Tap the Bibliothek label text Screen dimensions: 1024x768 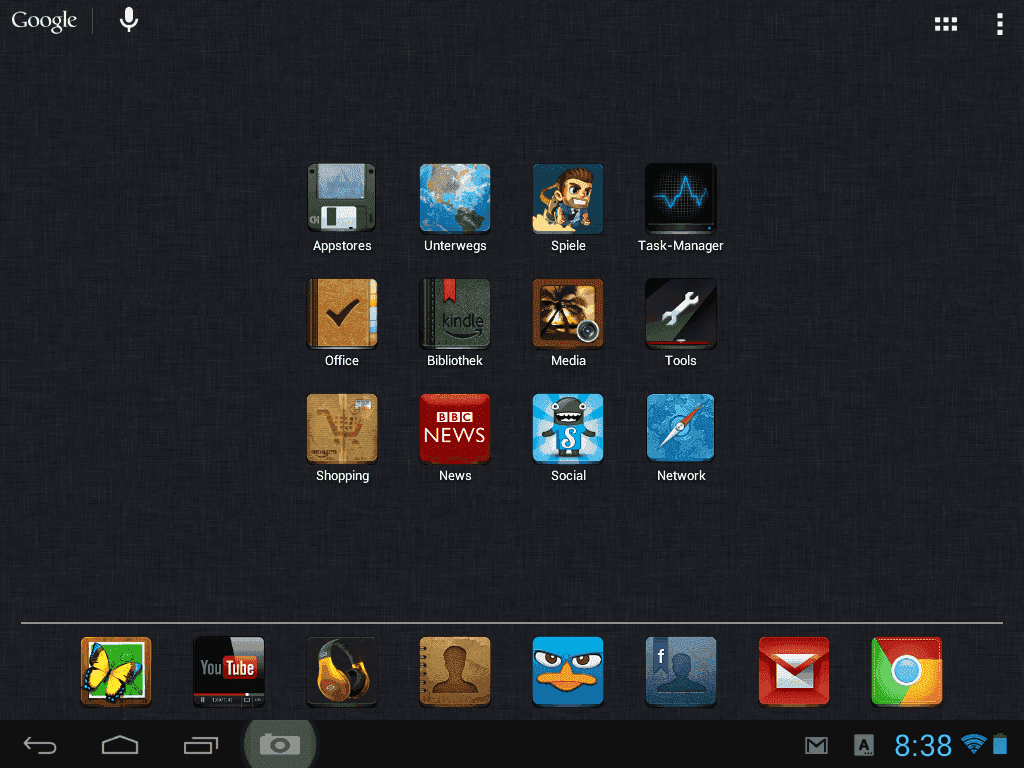(455, 361)
